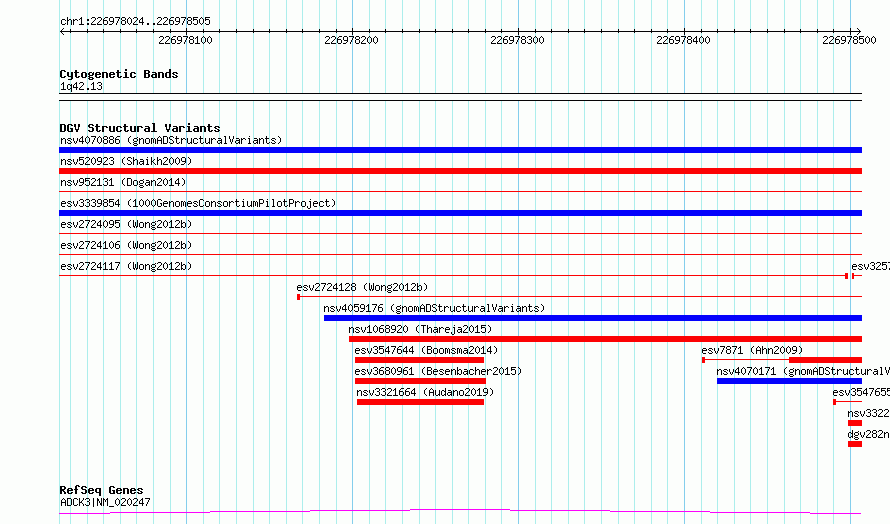Click the chr1:226978024..226978505 coordinates text
Image resolution: width=890 pixels, height=524 pixels.
135,22
